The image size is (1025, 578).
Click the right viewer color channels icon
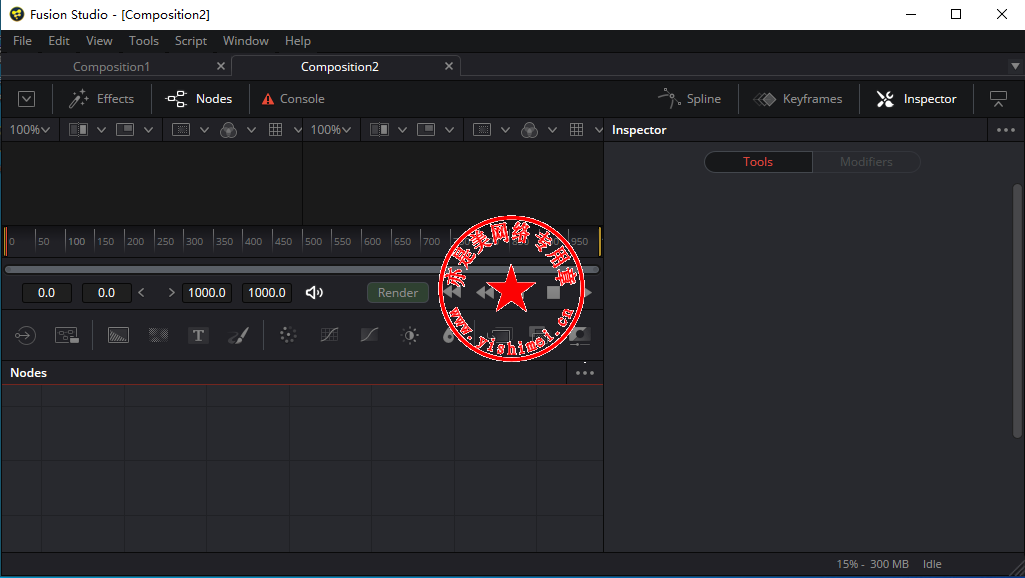point(529,130)
